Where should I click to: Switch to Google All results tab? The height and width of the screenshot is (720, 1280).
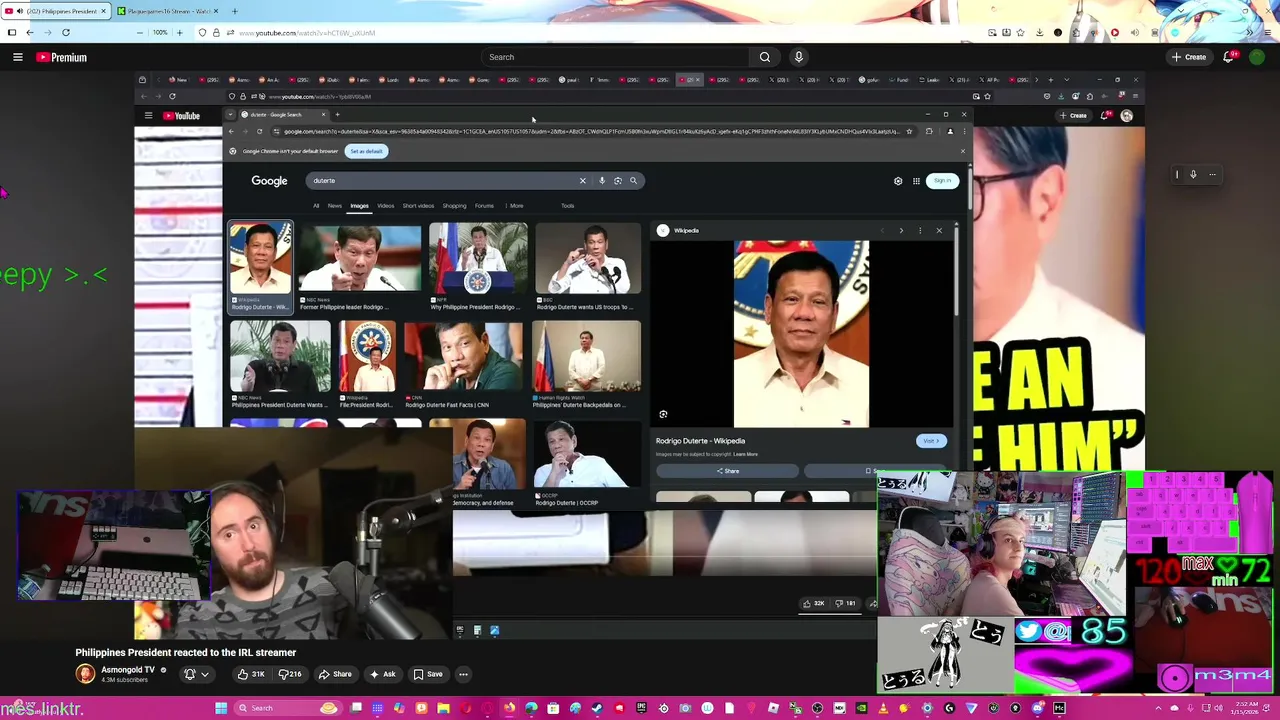(316, 206)
